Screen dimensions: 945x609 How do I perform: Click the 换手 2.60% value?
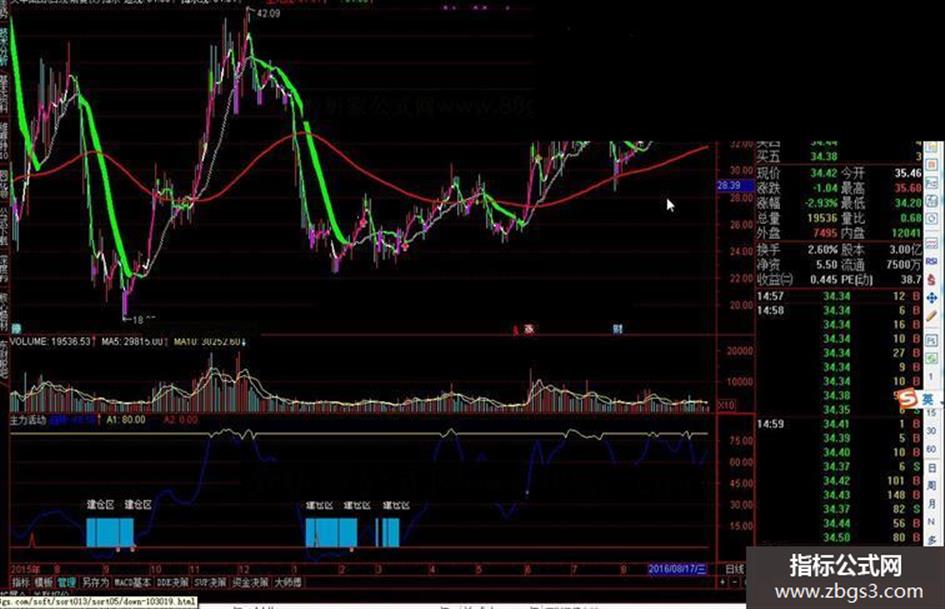[823, 250]
